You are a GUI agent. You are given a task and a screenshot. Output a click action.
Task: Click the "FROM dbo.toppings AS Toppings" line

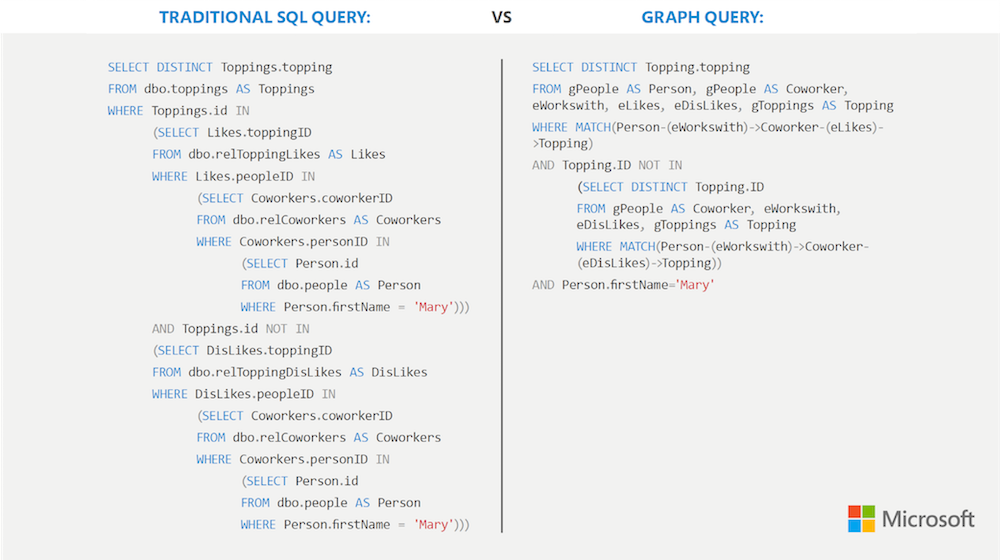pos(211,89)
